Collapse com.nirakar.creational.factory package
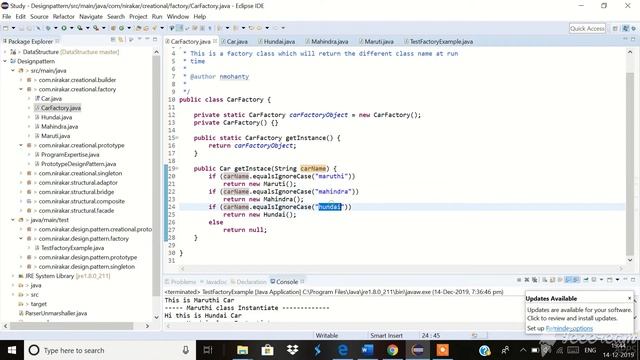This screenshot has height=360, width=640. pos(21,89)
